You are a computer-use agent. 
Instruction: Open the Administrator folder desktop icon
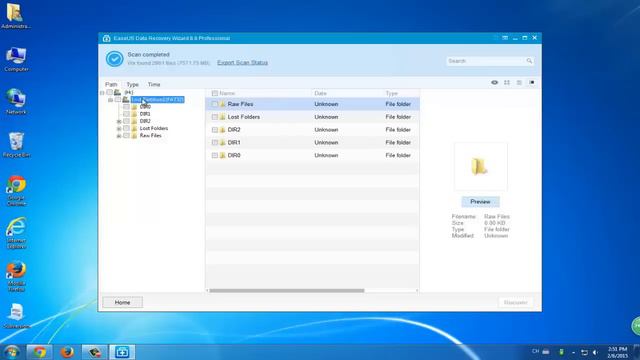(x=16, y=16)
